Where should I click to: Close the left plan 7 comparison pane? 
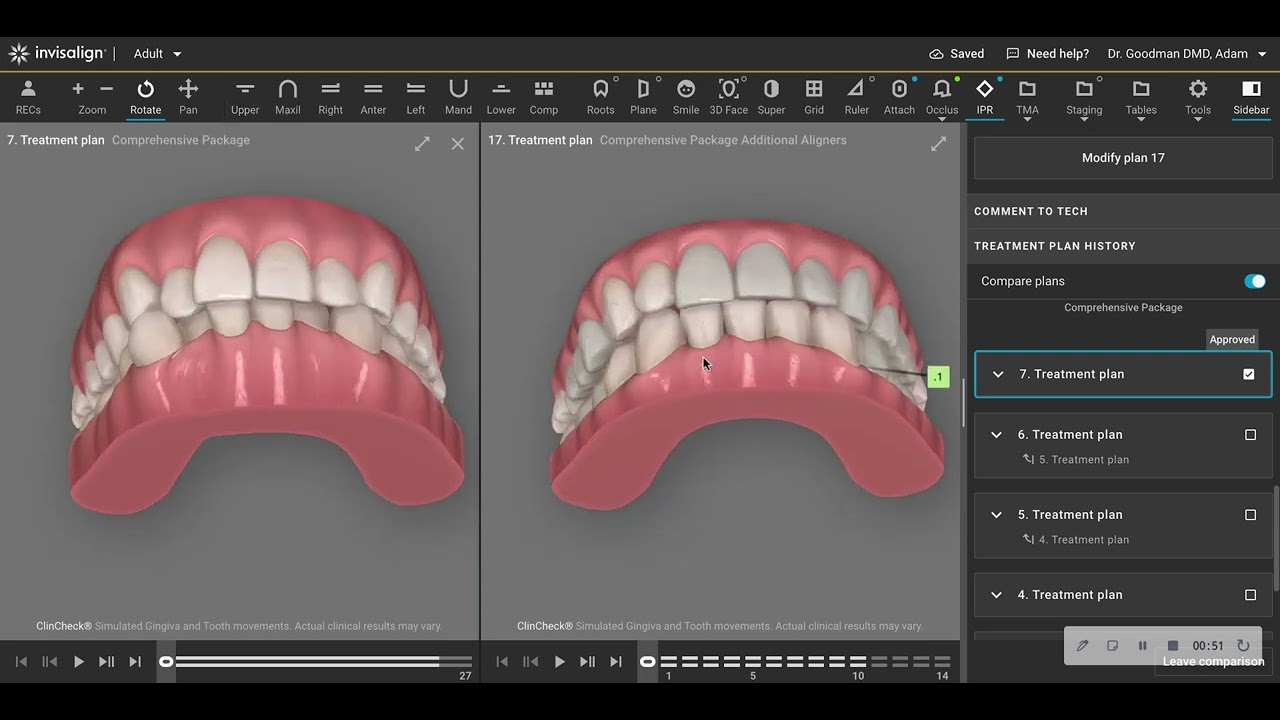point(458,144)
